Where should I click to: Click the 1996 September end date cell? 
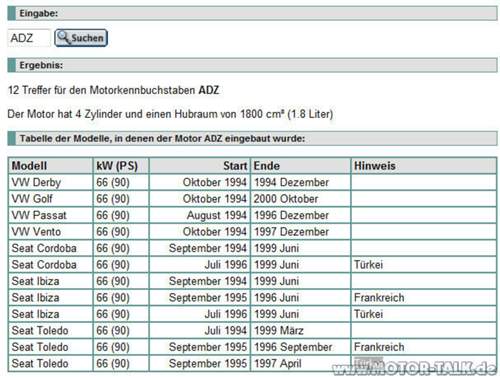pos(301,347)
